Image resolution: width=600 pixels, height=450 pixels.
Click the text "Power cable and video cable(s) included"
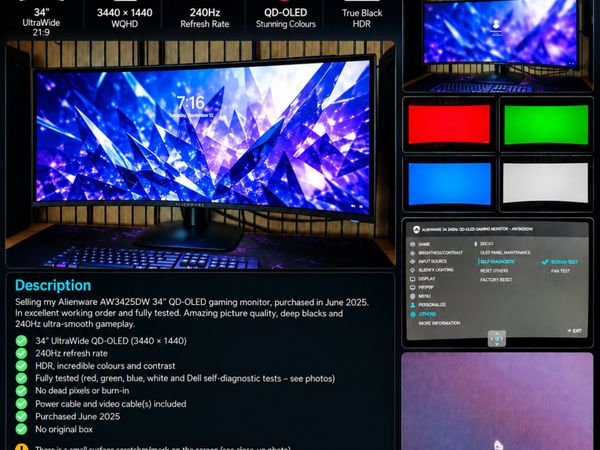click(111, 404)
